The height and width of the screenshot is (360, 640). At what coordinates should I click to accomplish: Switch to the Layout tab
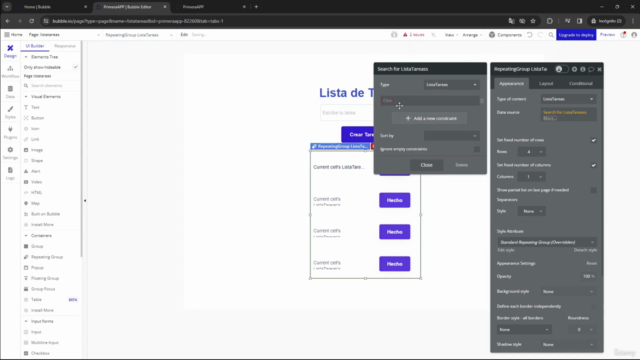(x=546, y=83)
